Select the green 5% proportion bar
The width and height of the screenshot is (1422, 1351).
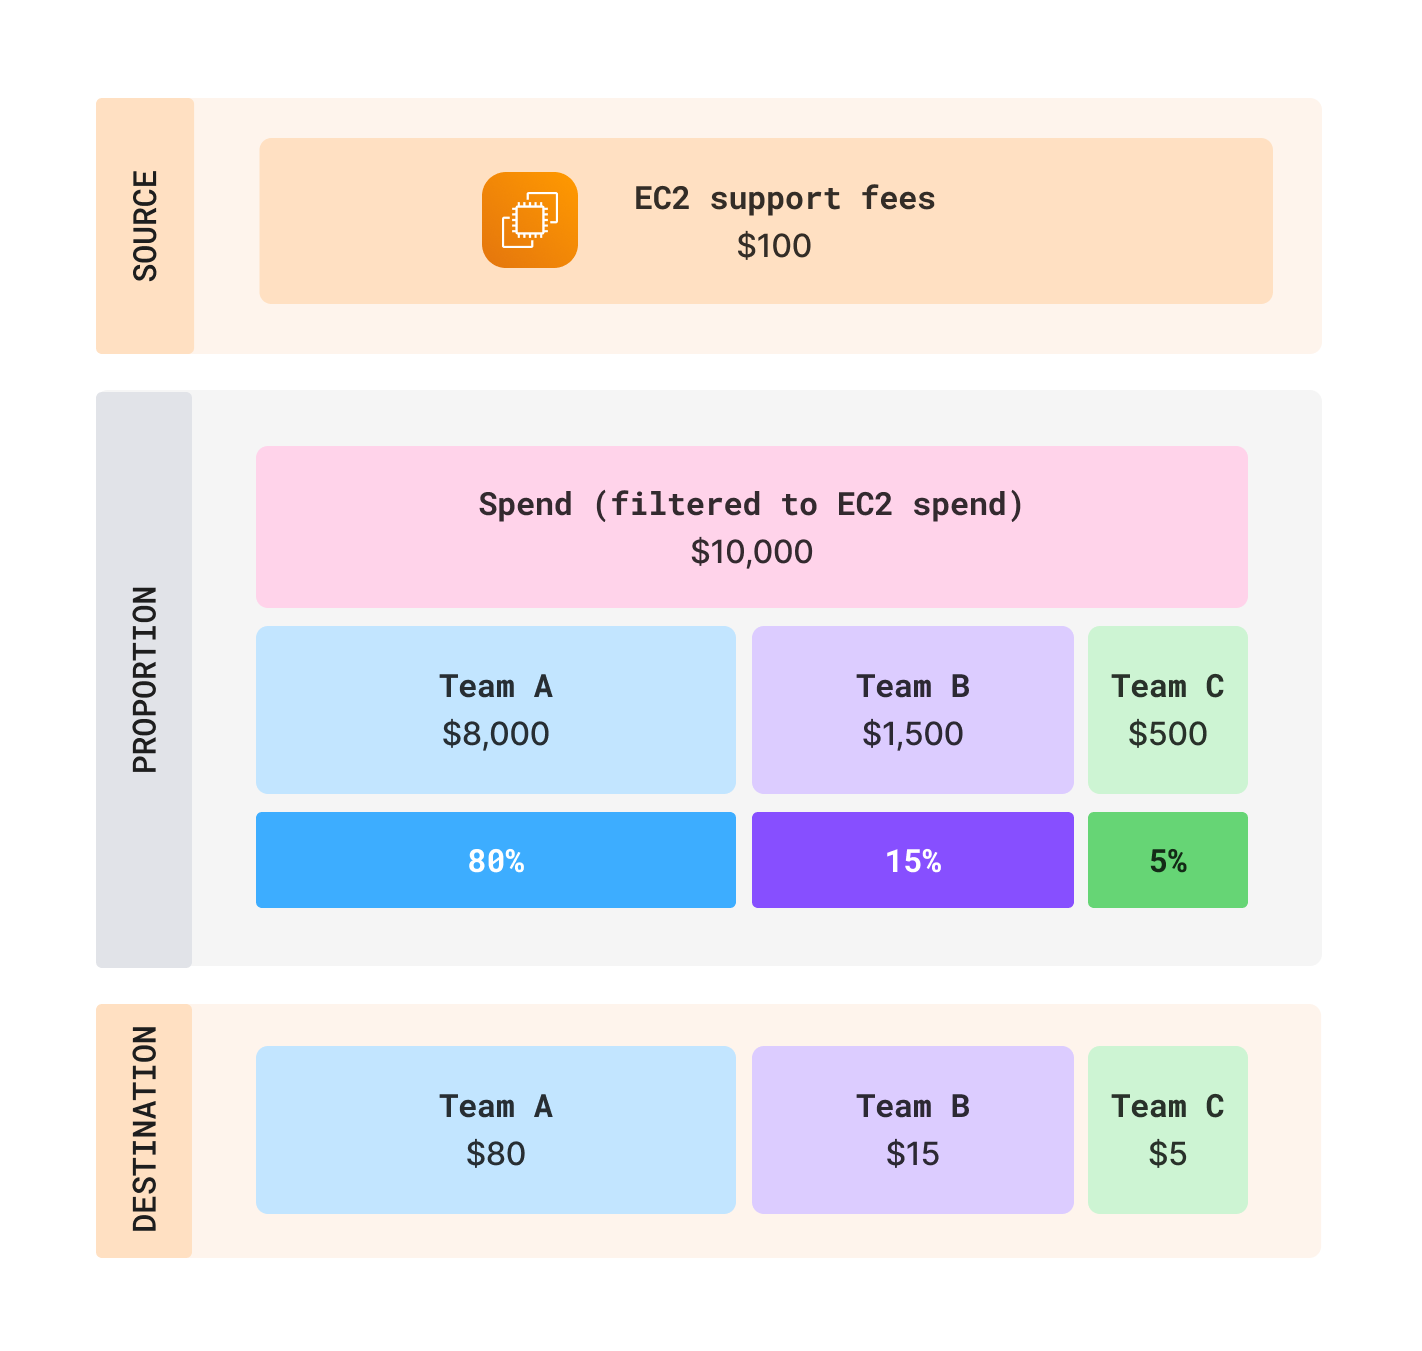pyautogui.click(x=1167, y=860)
